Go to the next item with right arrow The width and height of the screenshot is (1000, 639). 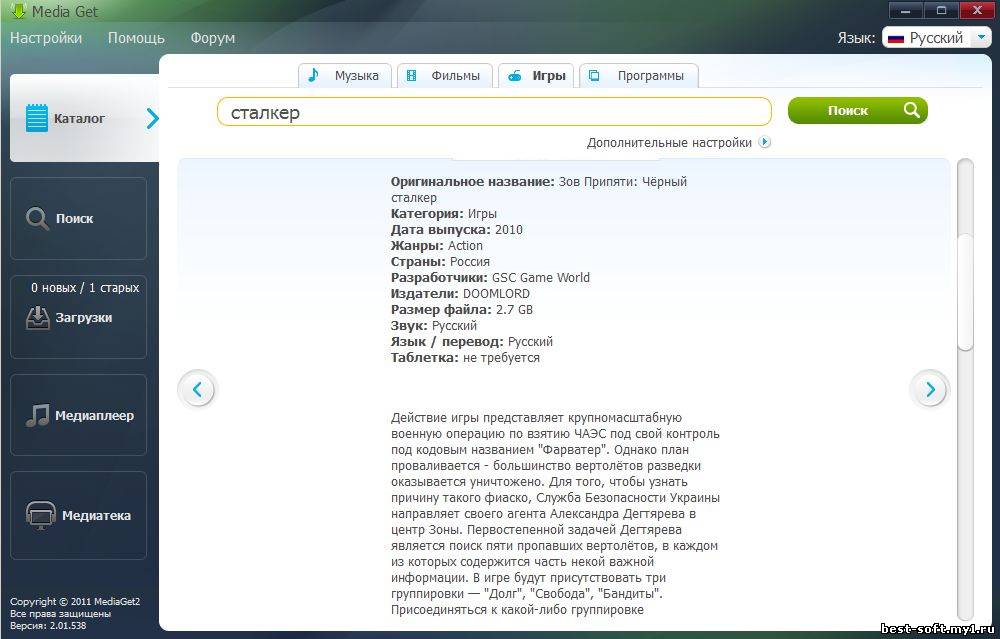pyautogui.click(x=930, y=389)
